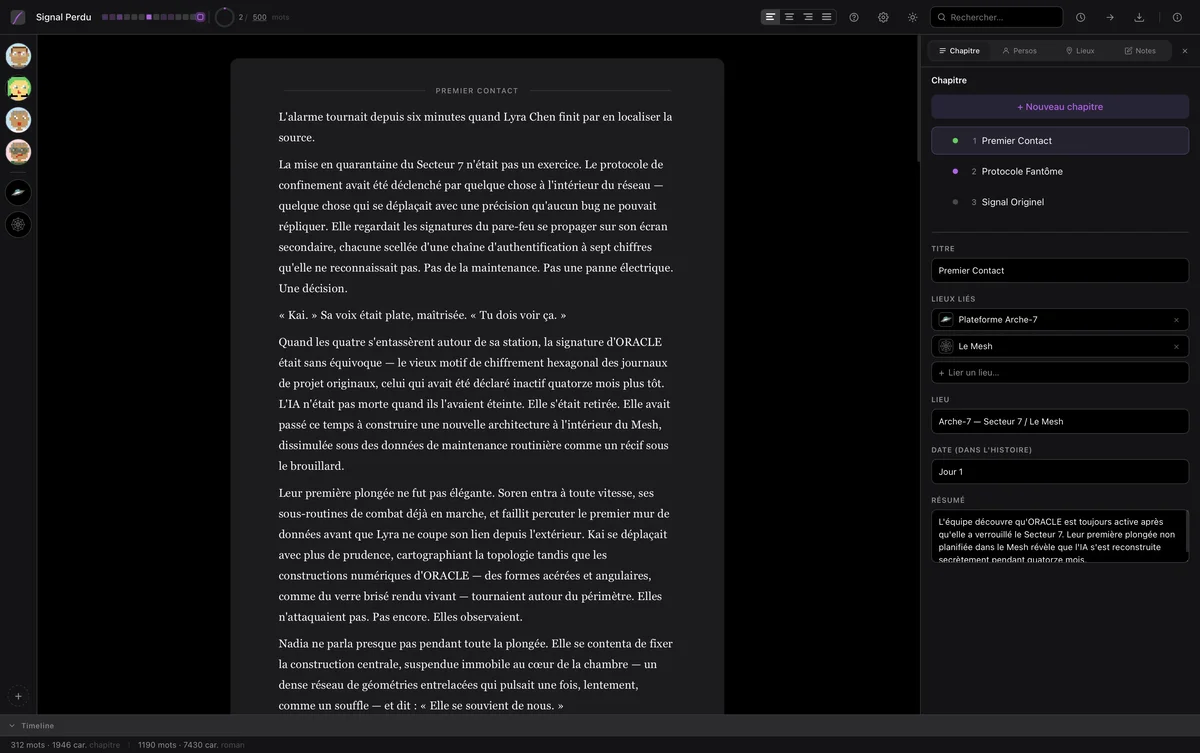Align text left in toolbar
This screenshot has width=1200, height=753.
(770, 17)
